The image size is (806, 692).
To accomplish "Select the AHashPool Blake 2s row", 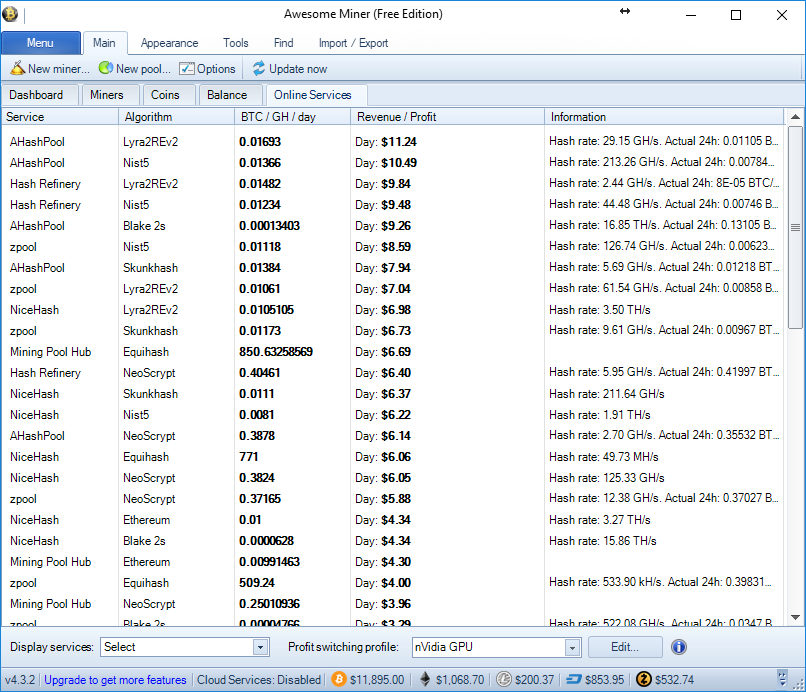I will [x=393, y=226].
